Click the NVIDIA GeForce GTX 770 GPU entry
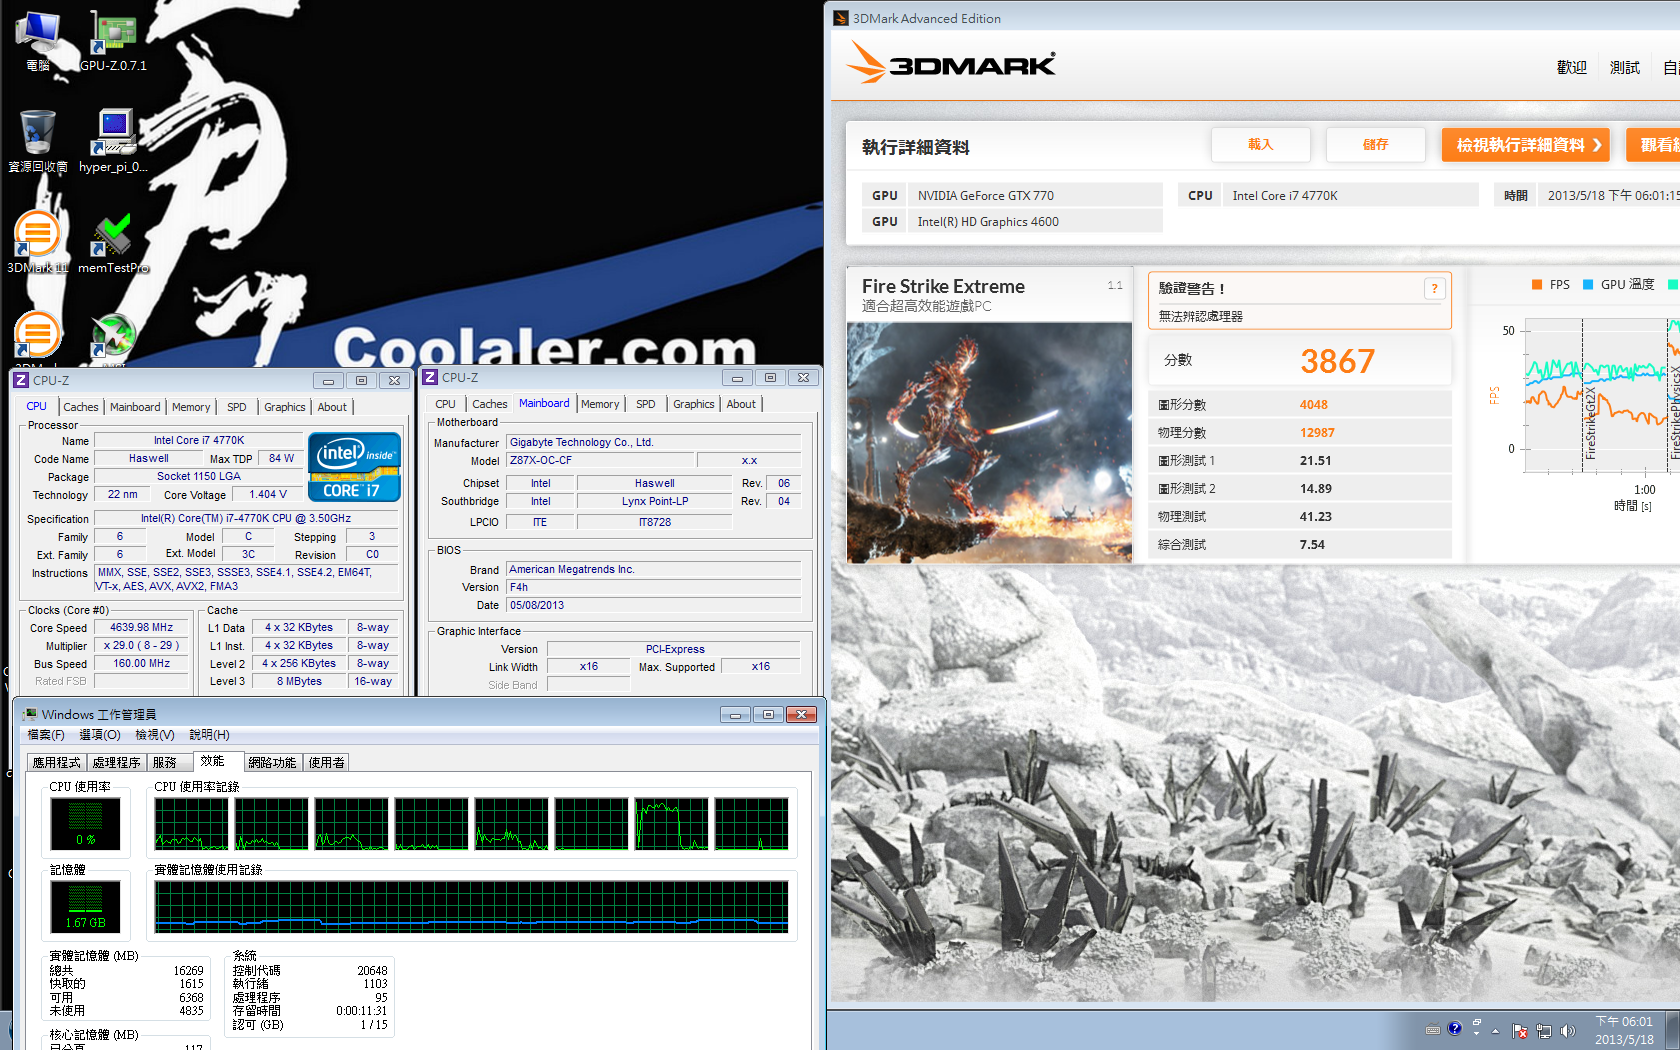This screenshot has width=1680, height=1050. coord(1036,196)
